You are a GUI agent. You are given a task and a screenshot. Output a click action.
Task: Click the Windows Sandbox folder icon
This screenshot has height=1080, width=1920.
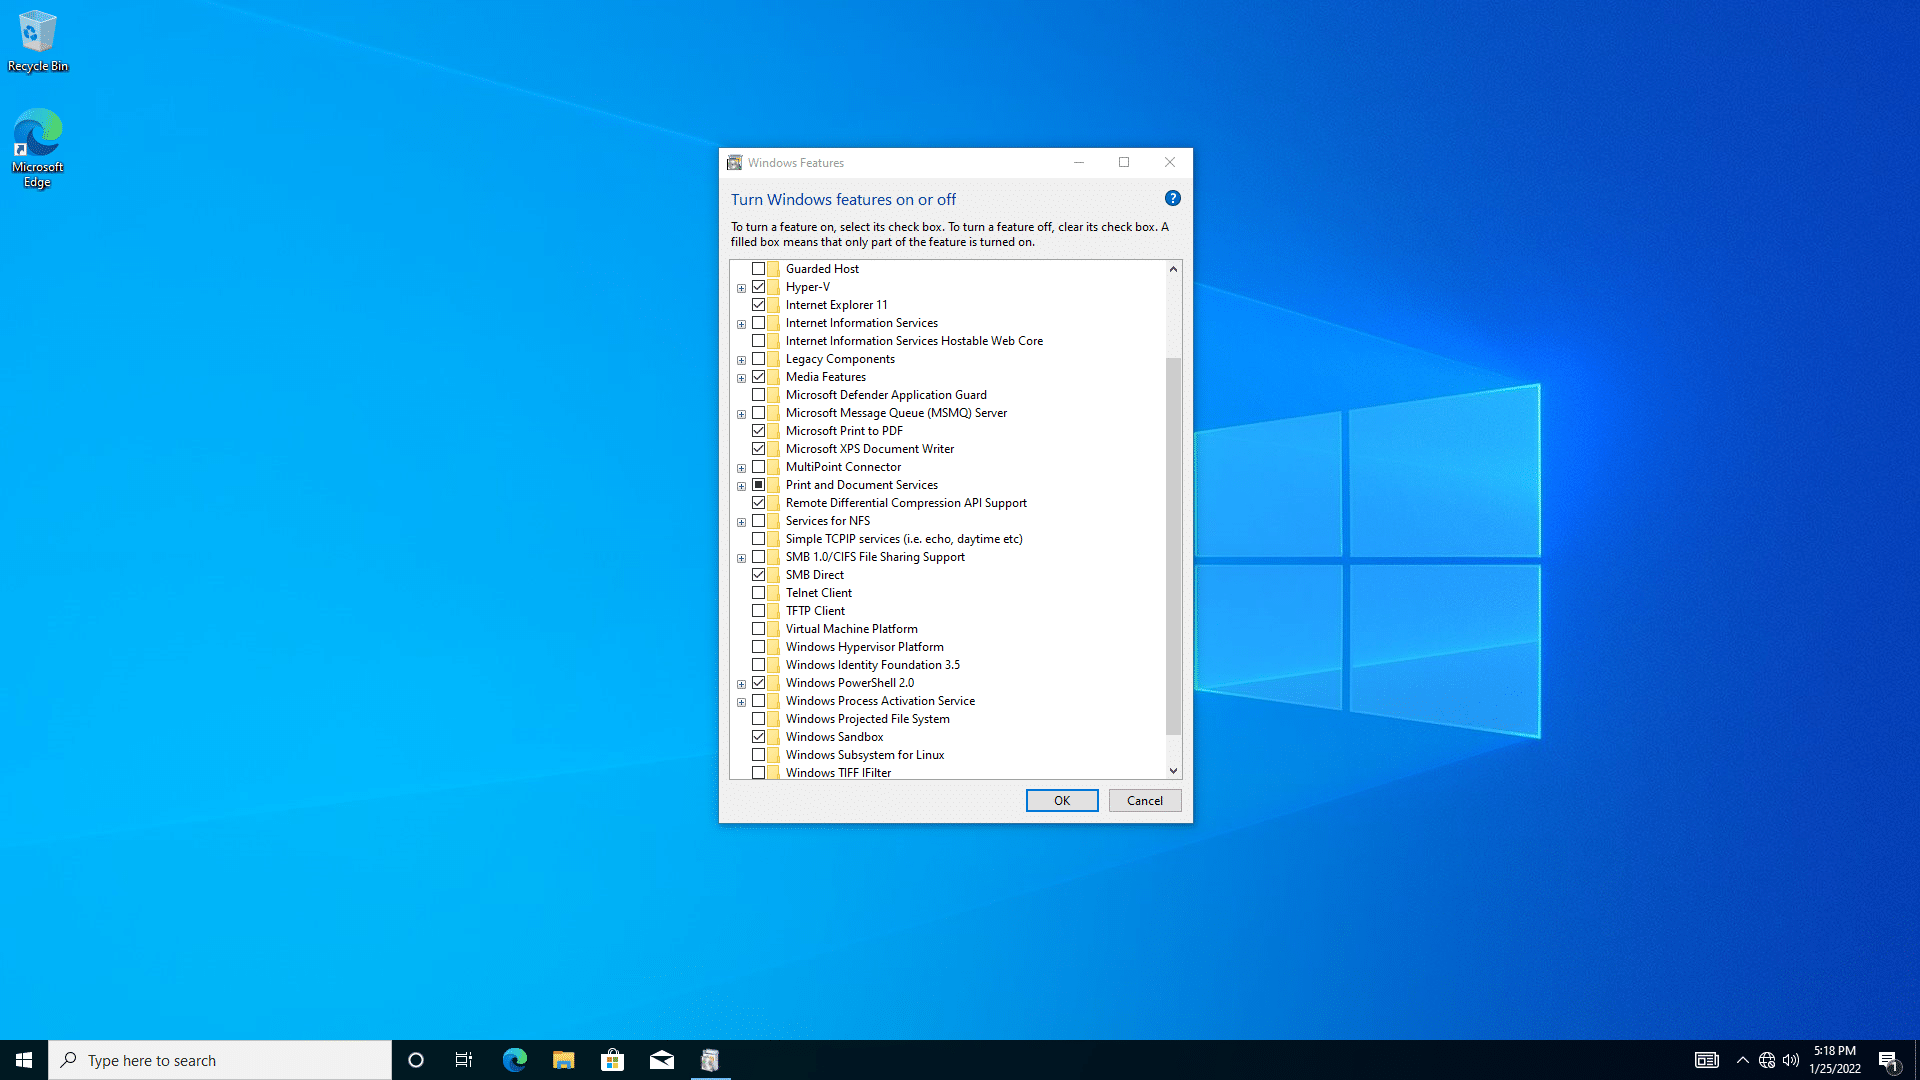point(774,737)
